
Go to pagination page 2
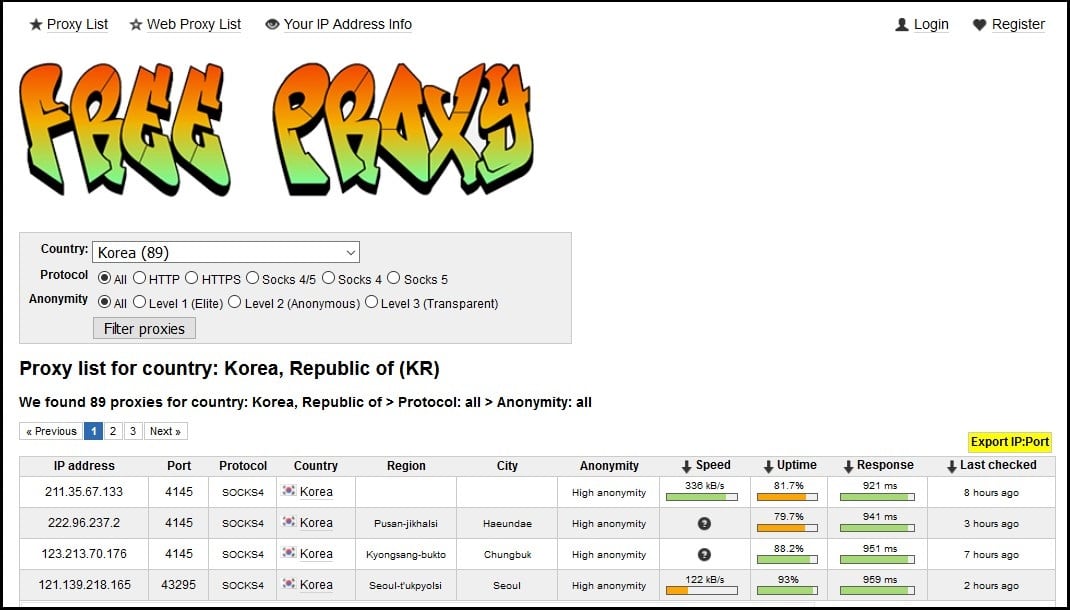113,431
